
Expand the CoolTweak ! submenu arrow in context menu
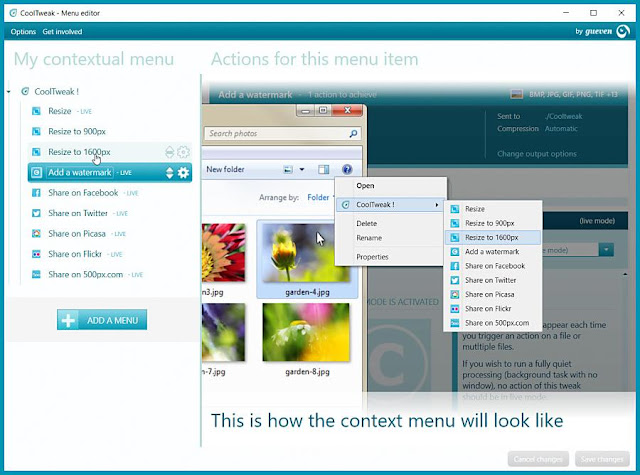pos(437,205)
